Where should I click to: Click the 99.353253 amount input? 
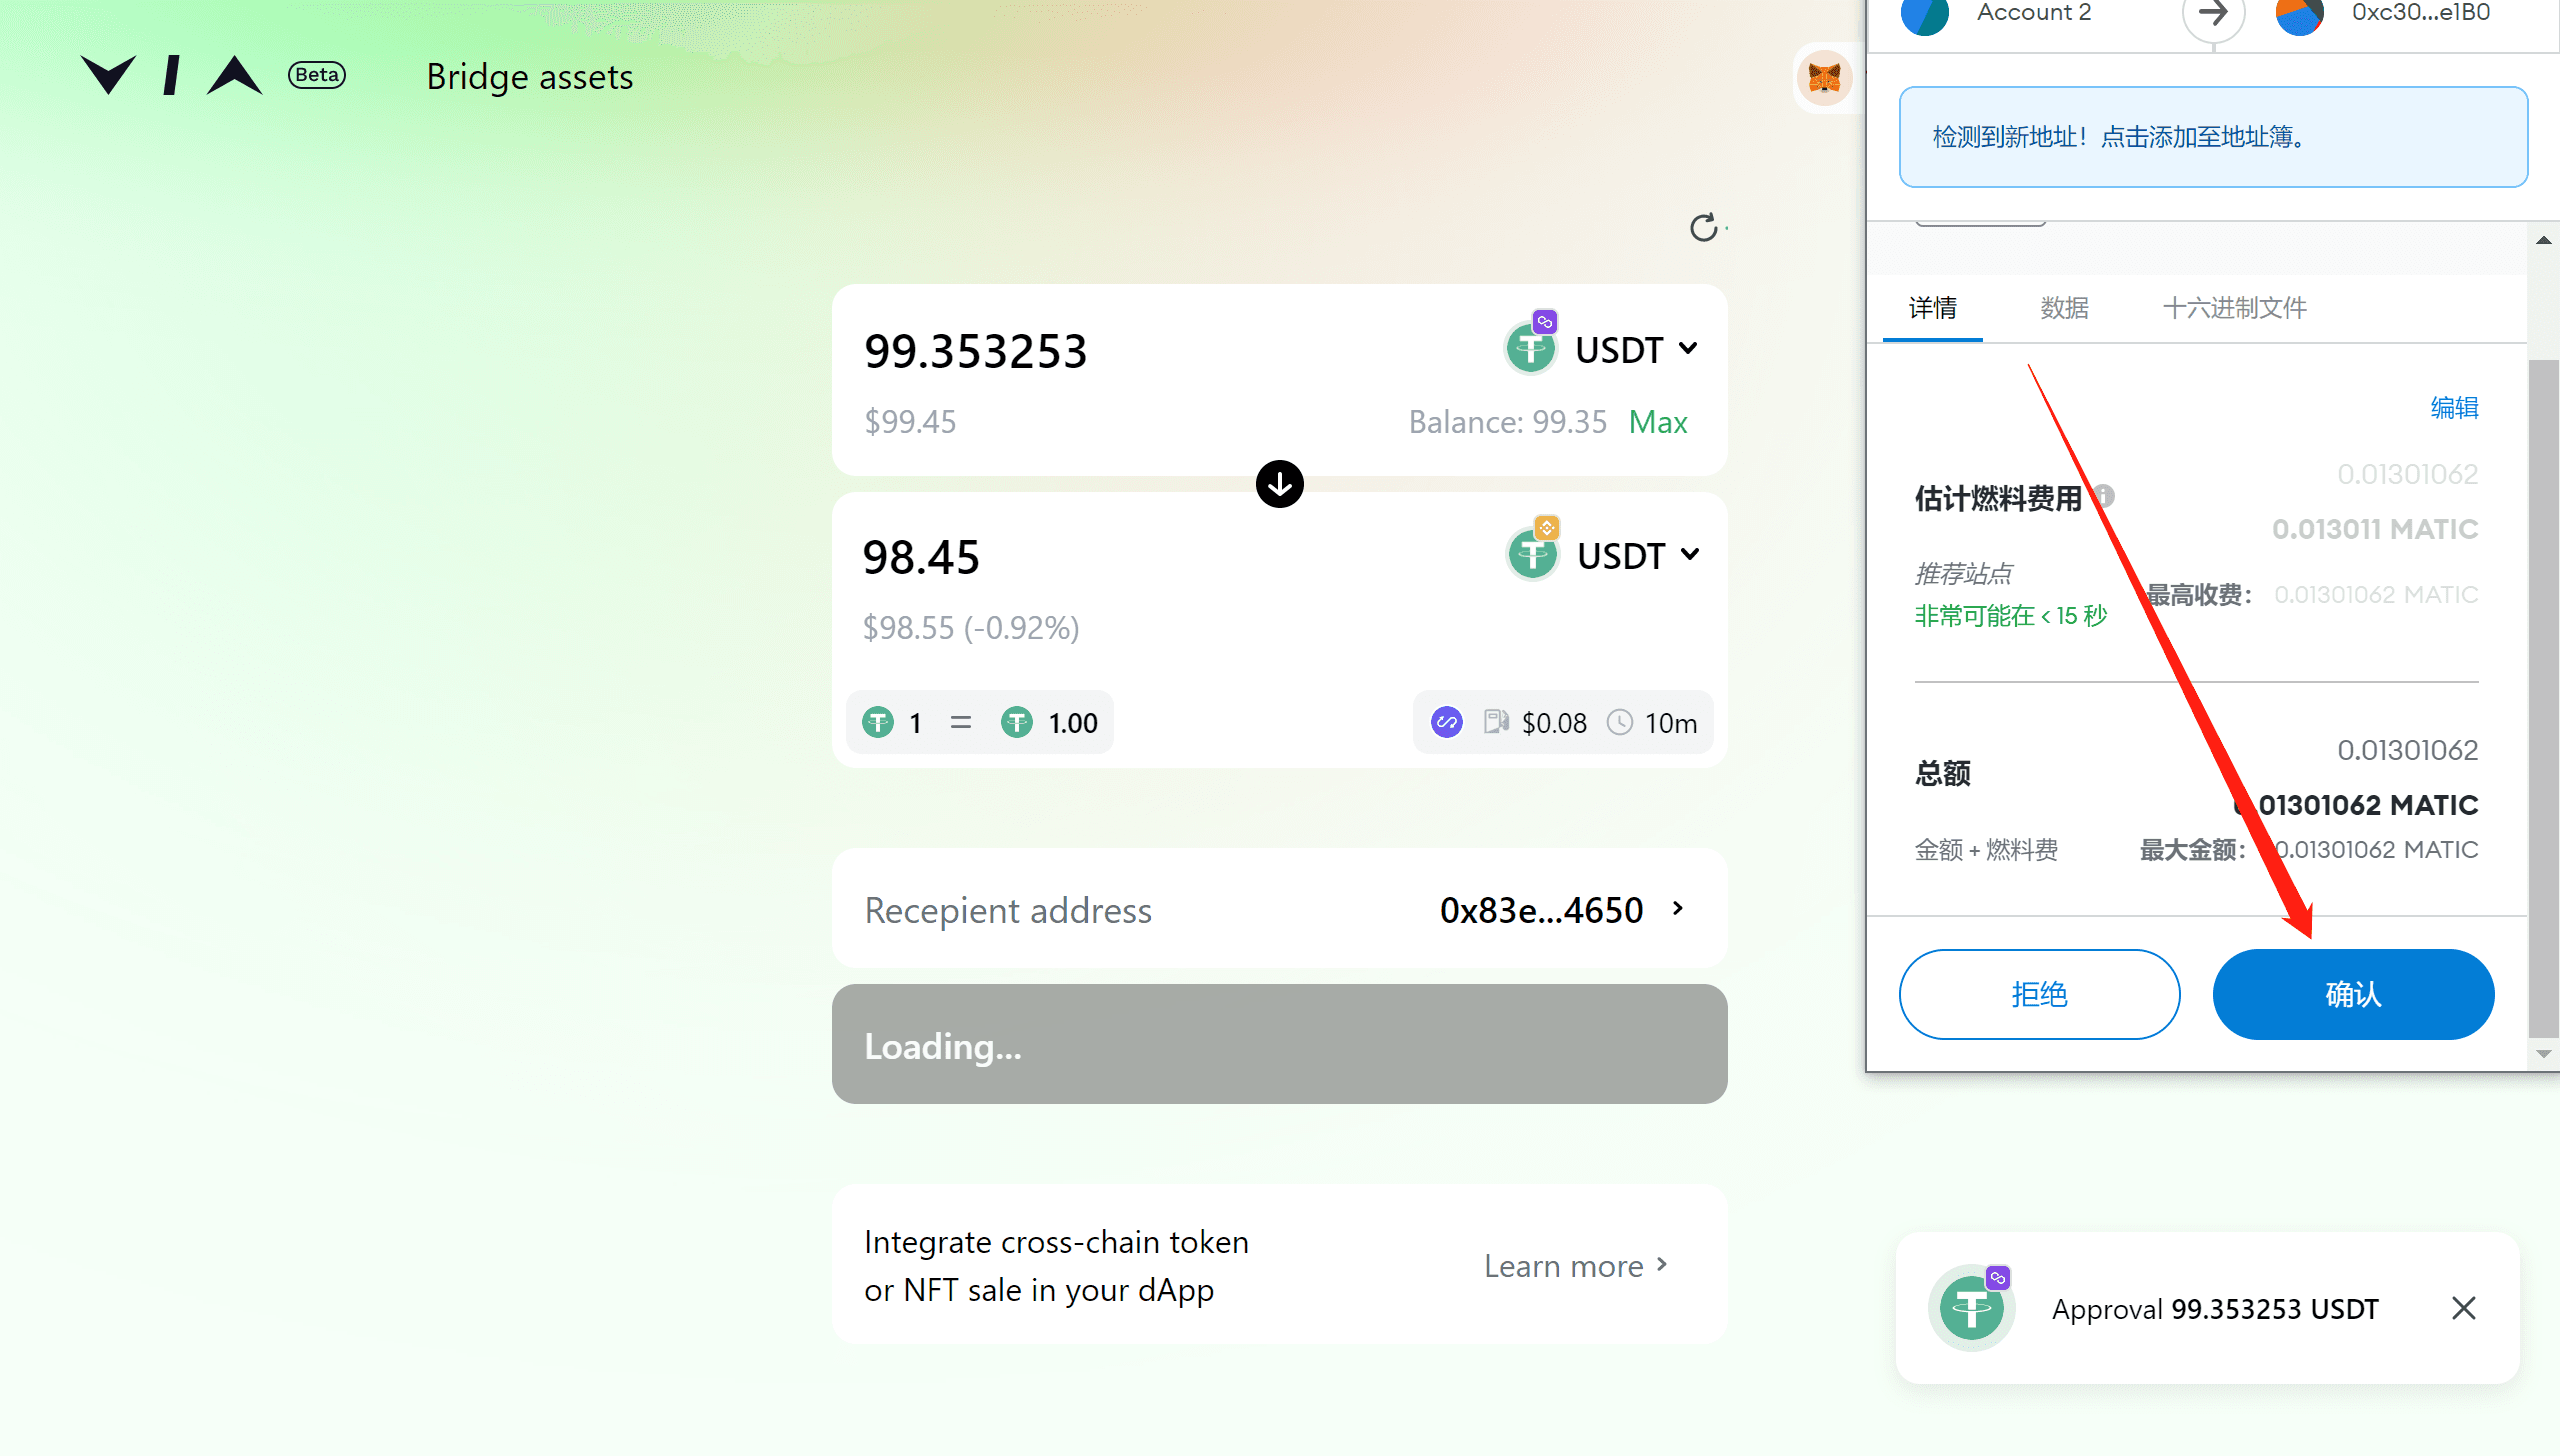click(x=975, y=351)
